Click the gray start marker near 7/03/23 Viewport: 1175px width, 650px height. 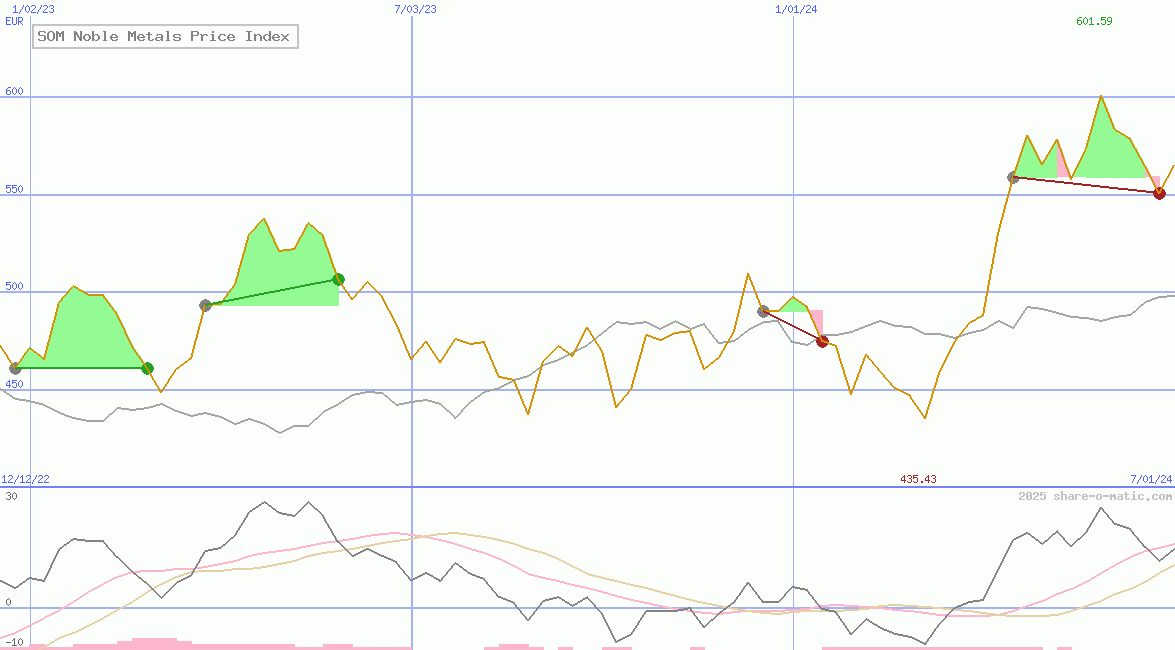pos(207,306)
